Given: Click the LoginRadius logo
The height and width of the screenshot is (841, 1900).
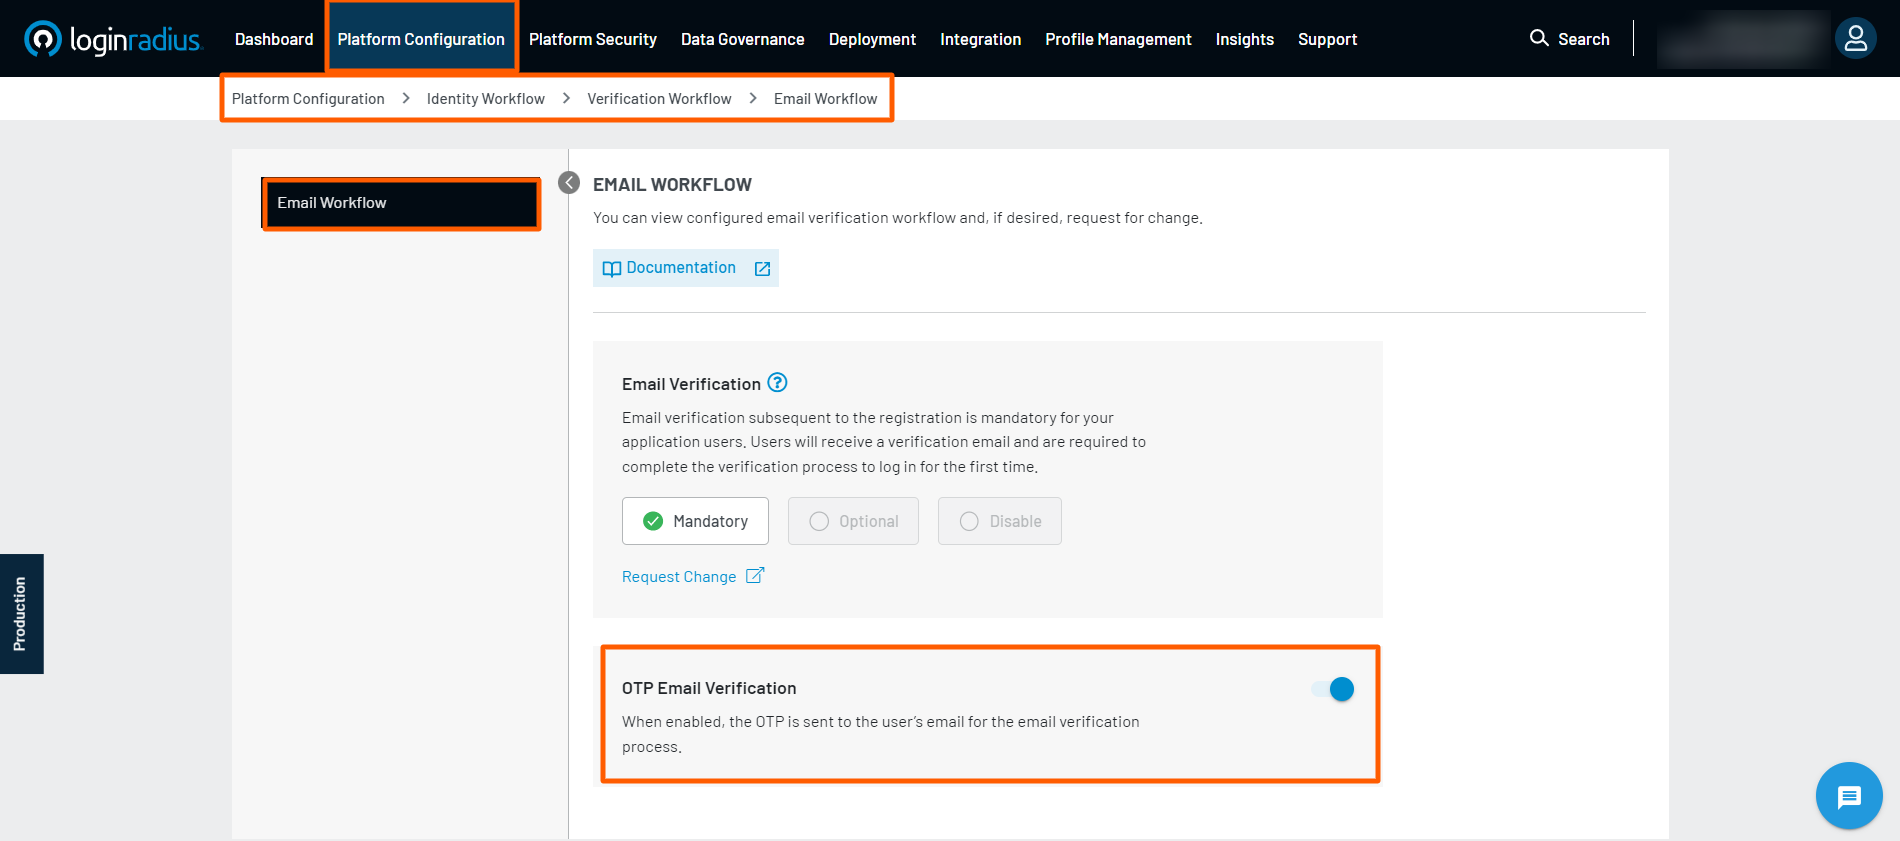Looking at the screenshot, I should [112, 39].
